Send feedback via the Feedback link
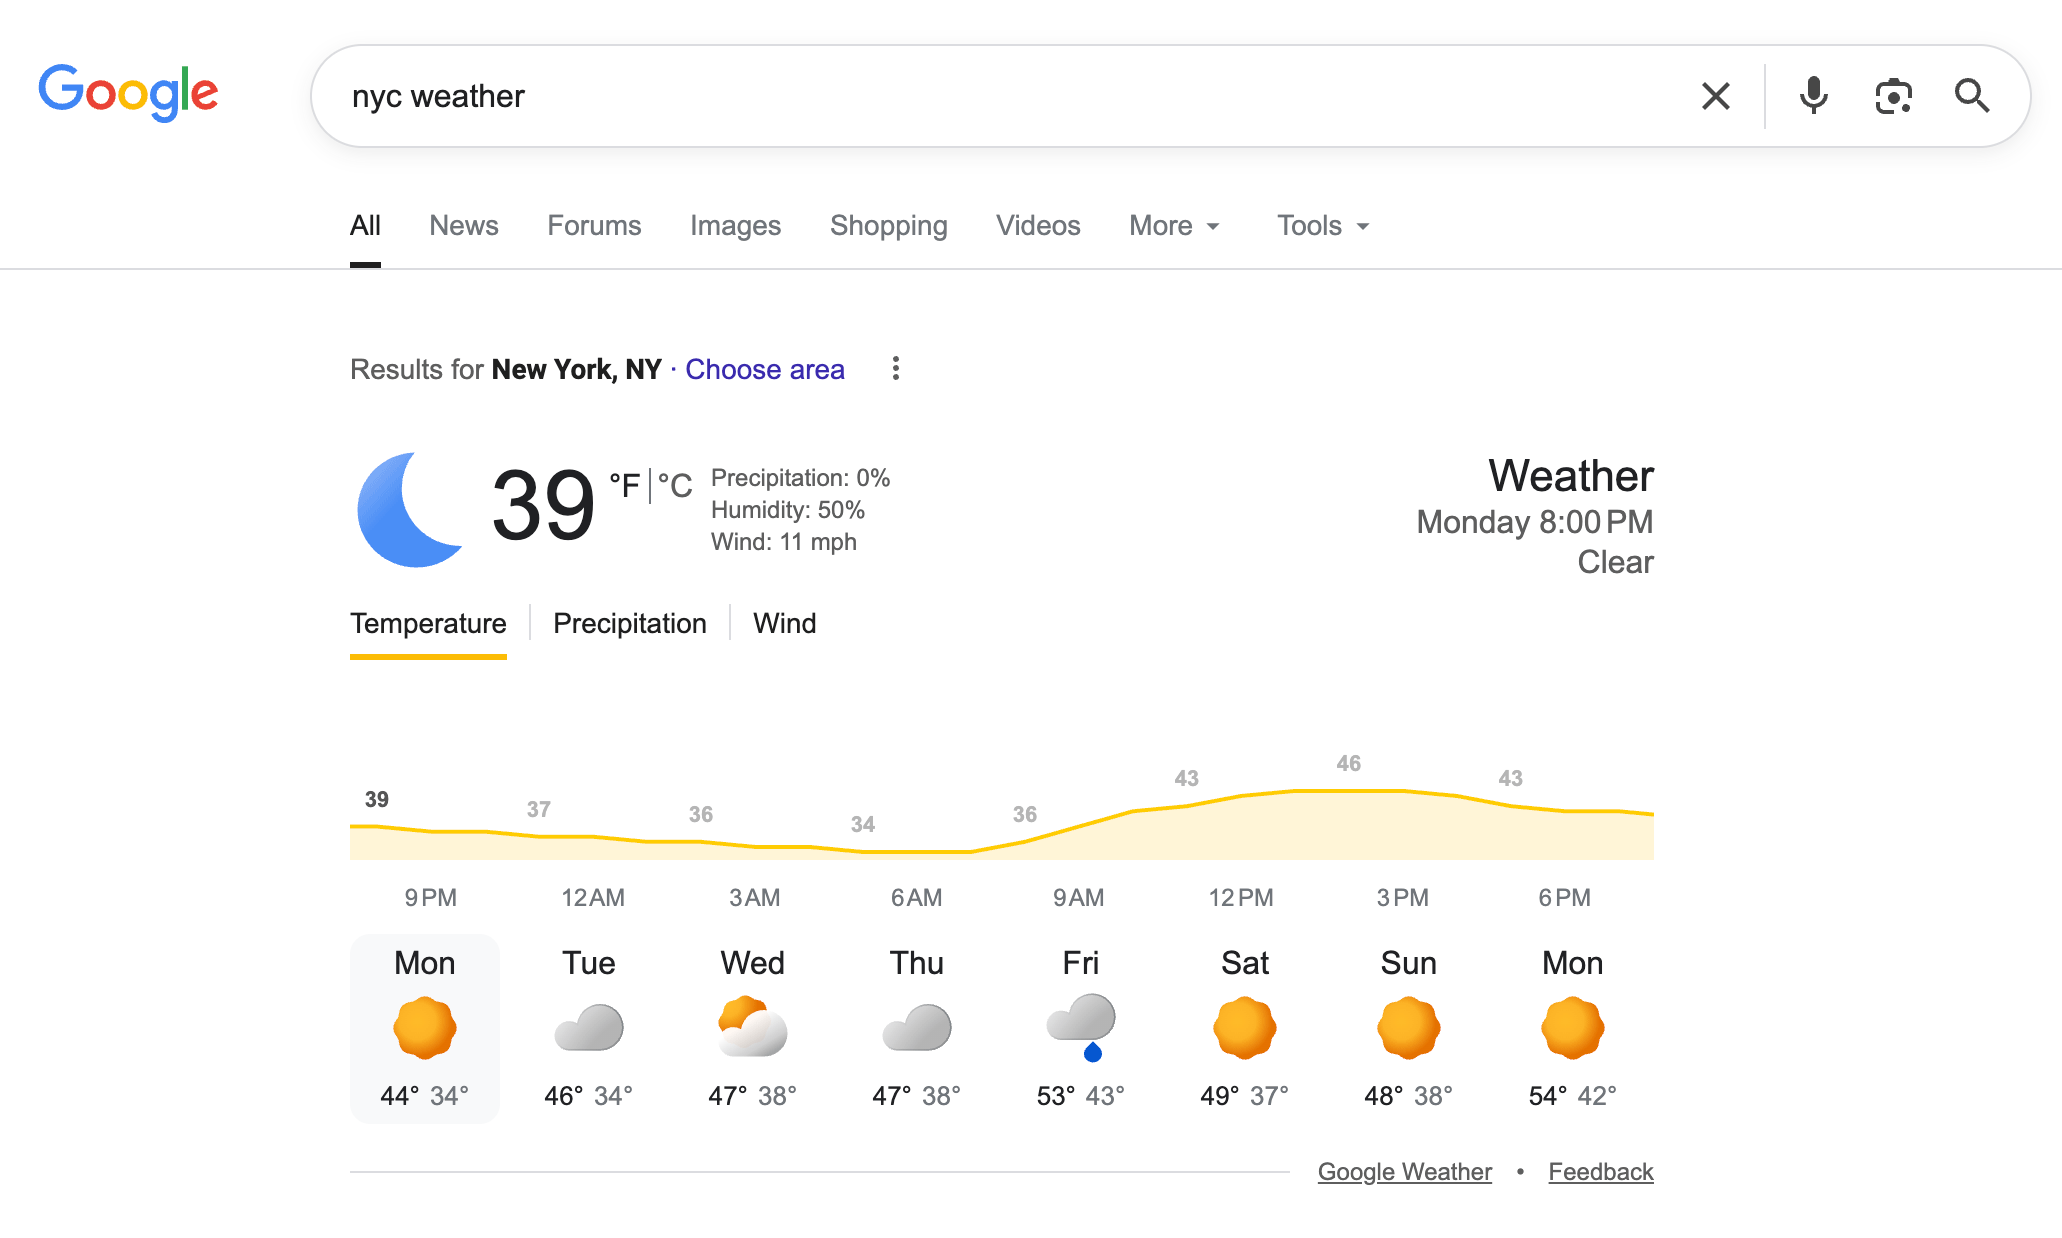 [x=1600, y=1171]
